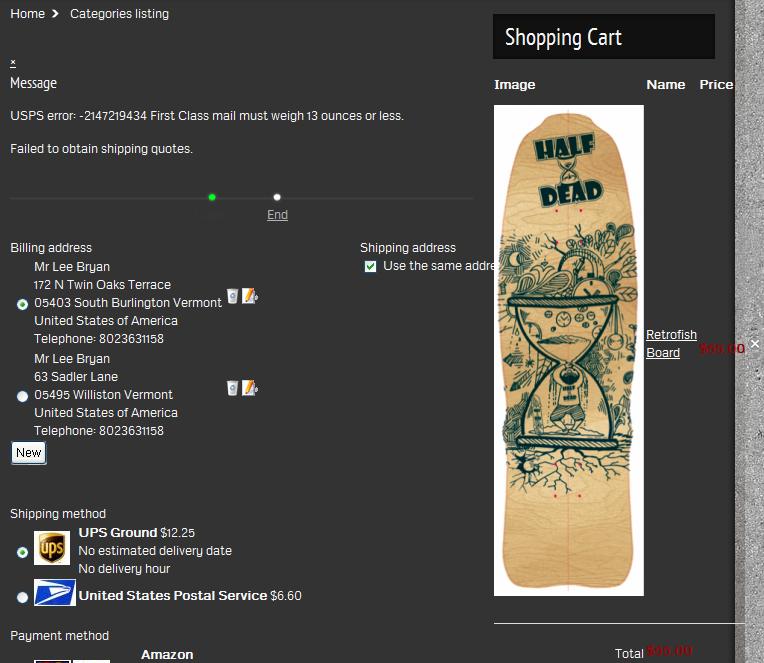Open the Retrofish Board product link
The height and width of the screenshot is (663, 764).
pyautogui.click(x=671, y=343)
